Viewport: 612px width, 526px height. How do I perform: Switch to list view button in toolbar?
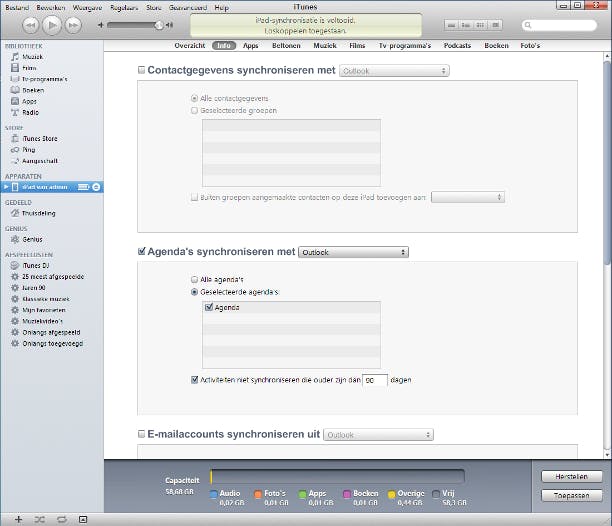[x=451, y=25]
